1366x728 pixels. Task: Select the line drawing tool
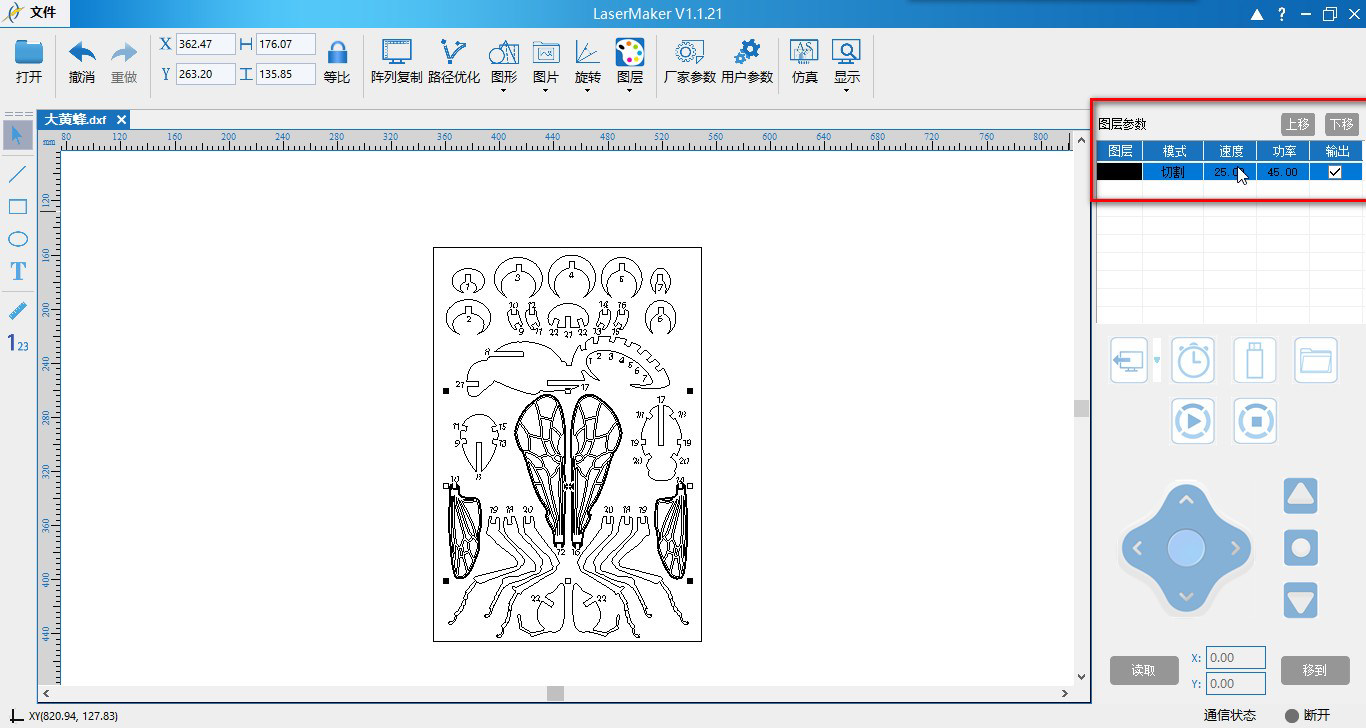click(x=17, y=174)
